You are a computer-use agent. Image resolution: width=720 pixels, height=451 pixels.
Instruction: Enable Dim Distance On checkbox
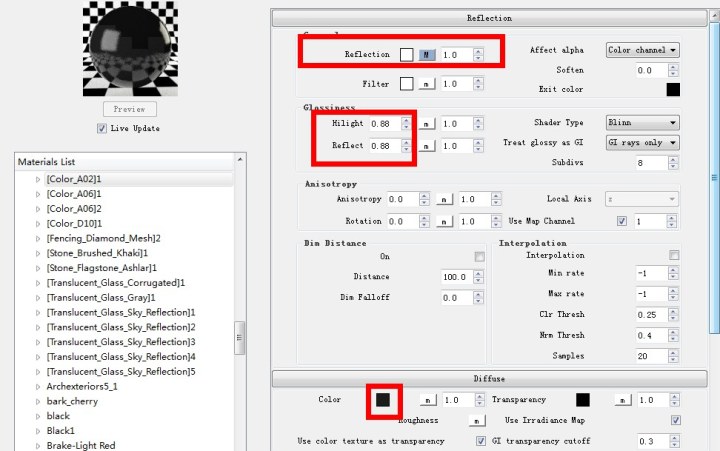point(479,257)
